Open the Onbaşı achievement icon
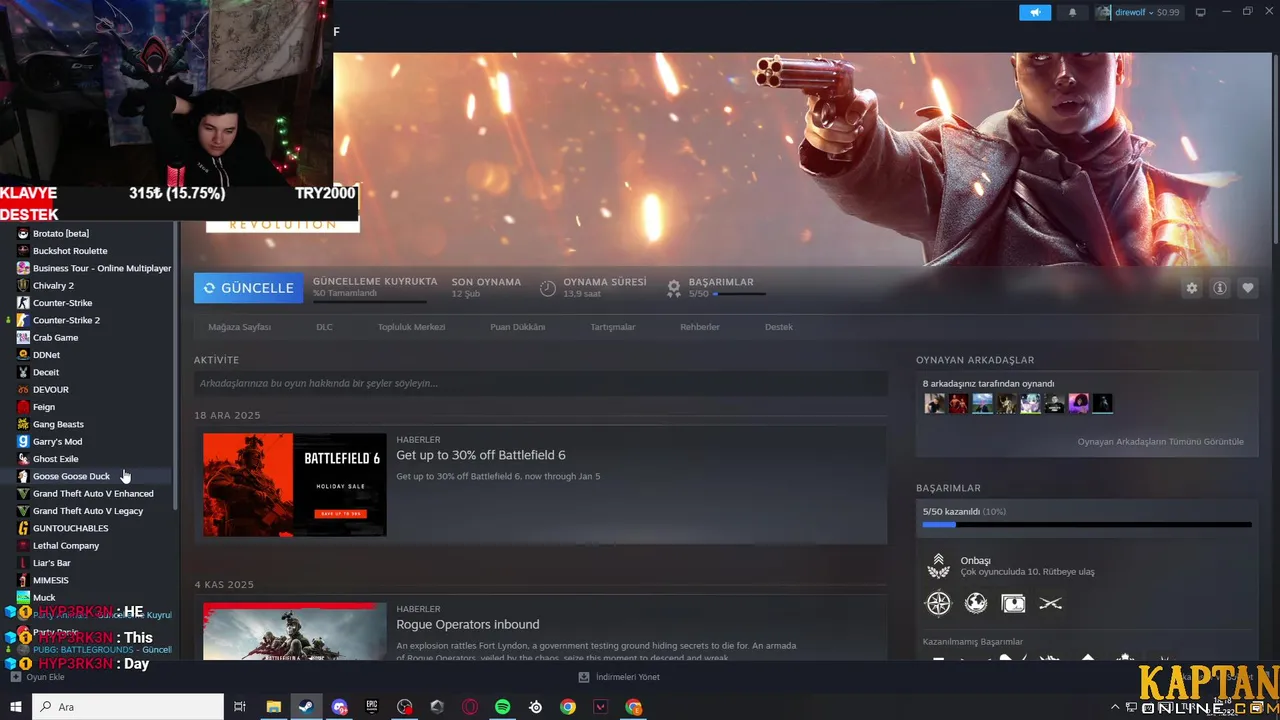The height and width of the screenshot is (720, 1280). pos(938,566)
